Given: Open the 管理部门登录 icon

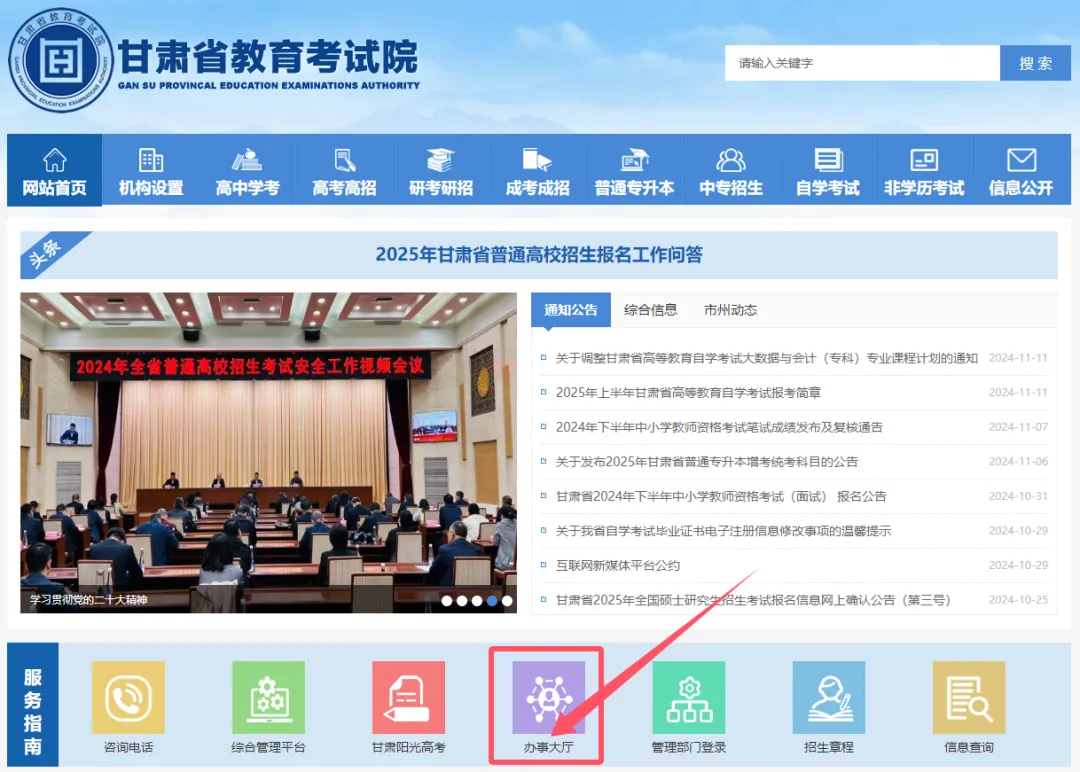Looking at the screenshot, I should [x=688, y=697].
